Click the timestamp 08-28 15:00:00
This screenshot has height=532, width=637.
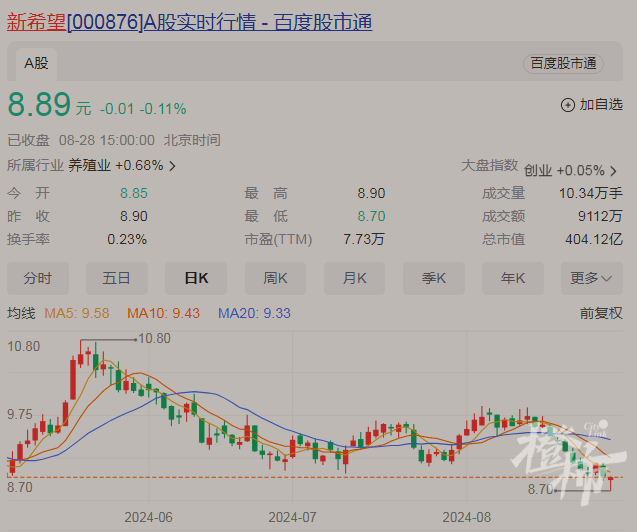coord(107,141)
